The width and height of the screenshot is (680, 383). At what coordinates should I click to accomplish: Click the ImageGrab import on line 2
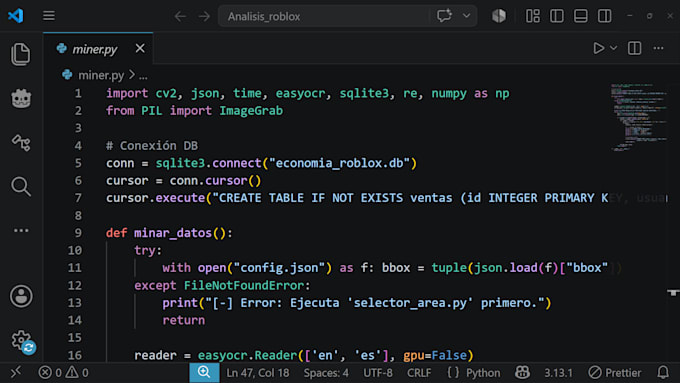coord(251,111)
